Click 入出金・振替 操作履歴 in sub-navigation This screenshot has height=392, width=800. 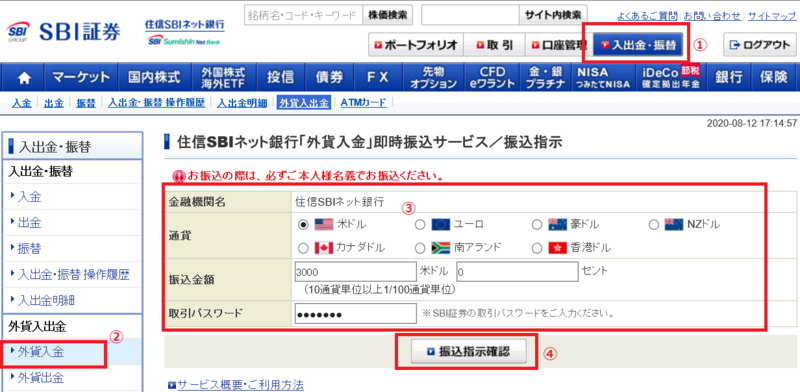click(x=156, y=103)
